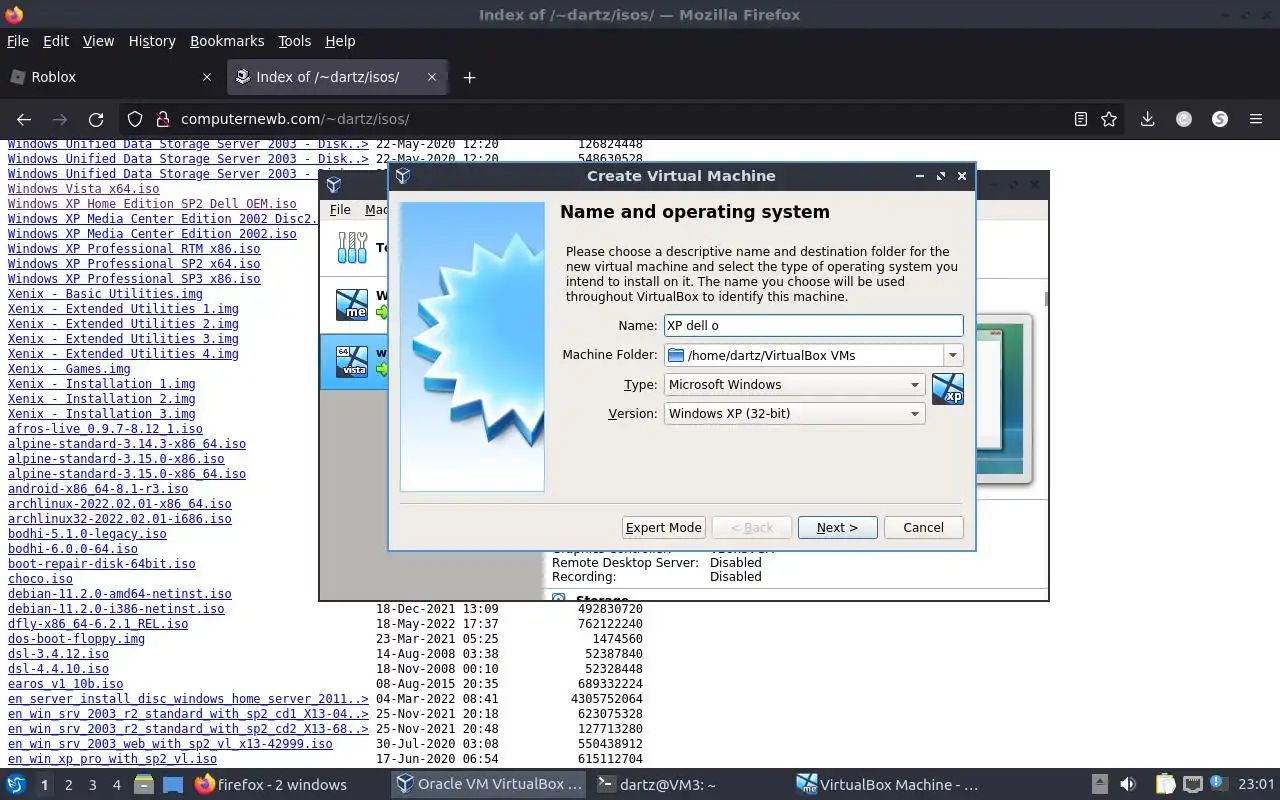1280x800 pixels.
Task: Click the taskbar clock showing 23:01
Action: tap(1256, 785)
